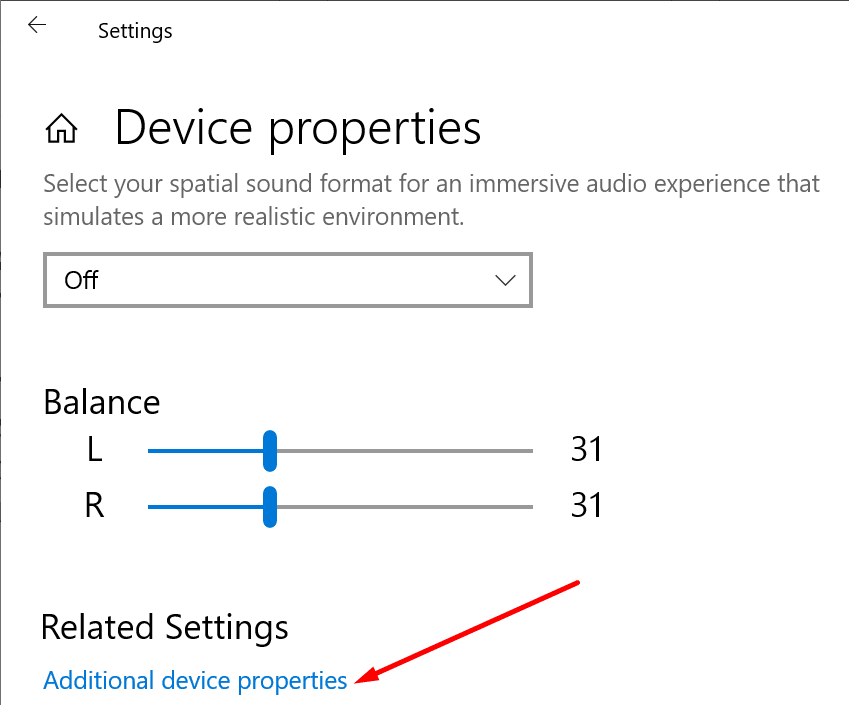
Task: Click the Related Settings heading
Action: pyautogui.click(x=164, y=627)
